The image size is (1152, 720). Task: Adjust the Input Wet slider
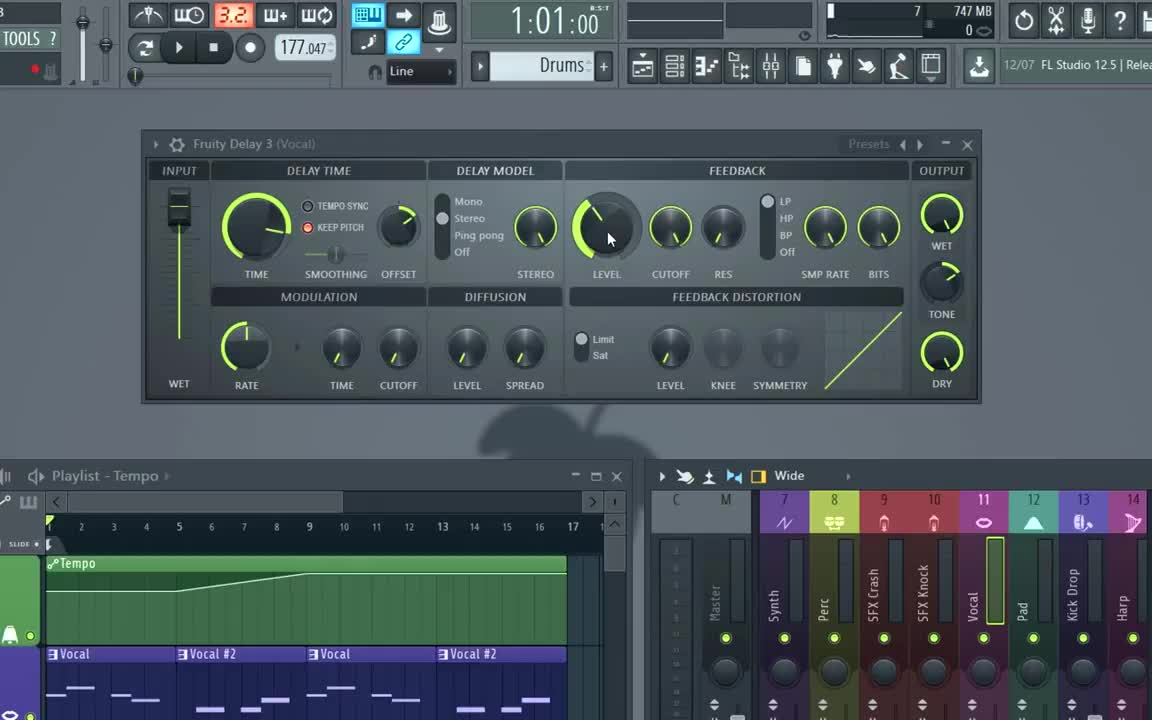click(x=179, y=208)
